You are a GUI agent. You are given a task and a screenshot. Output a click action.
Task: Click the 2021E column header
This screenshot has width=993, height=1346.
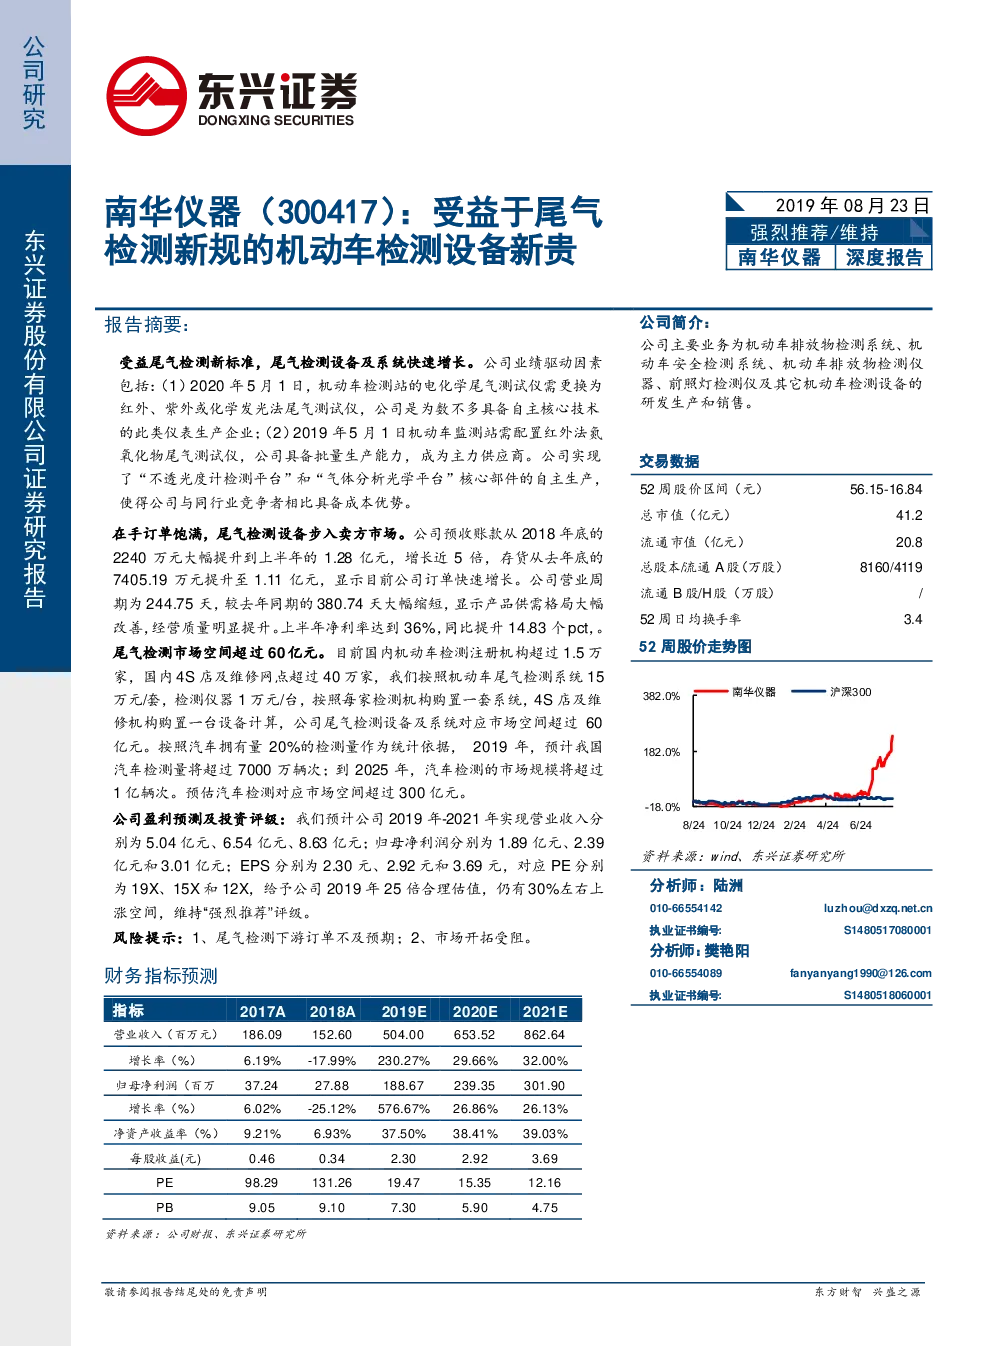545,1011
